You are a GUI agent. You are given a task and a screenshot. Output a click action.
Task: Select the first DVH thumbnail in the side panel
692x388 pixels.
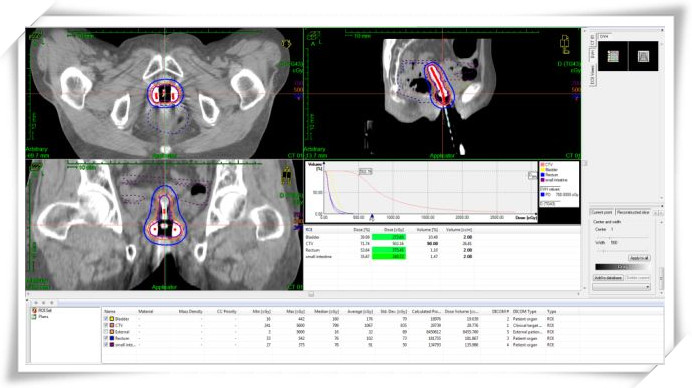tap(613, 56)
